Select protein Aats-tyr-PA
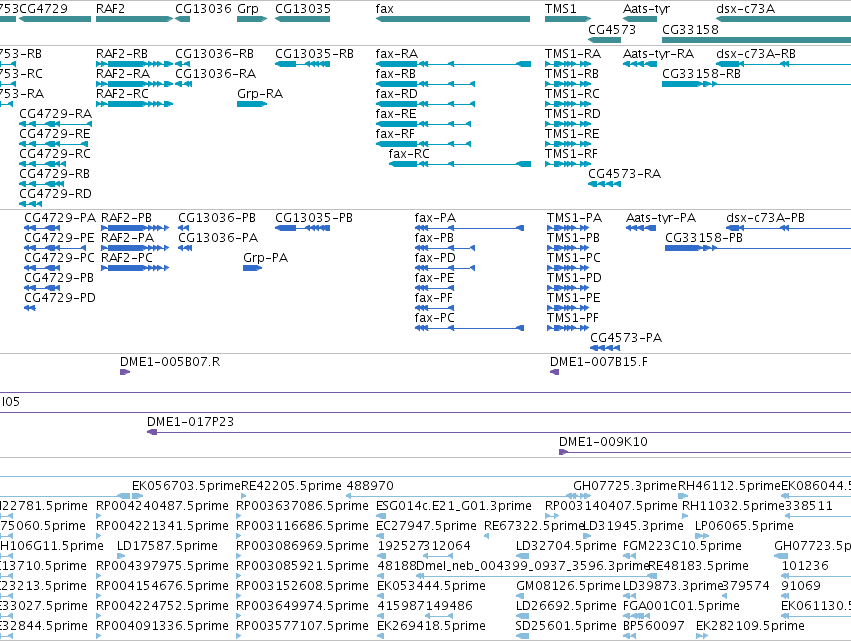Viewport: 851px width, 641px height. point(641,228)
